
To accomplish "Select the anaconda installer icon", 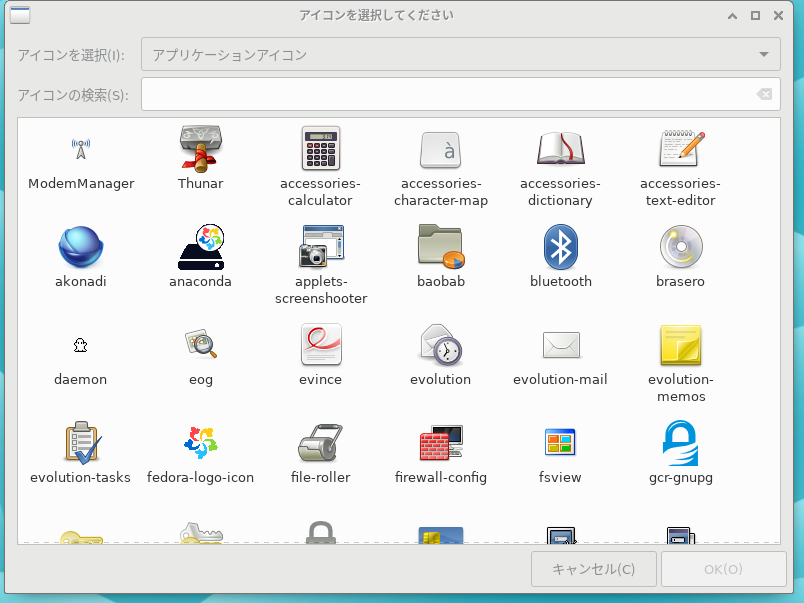I will click(x=200, y=247).
